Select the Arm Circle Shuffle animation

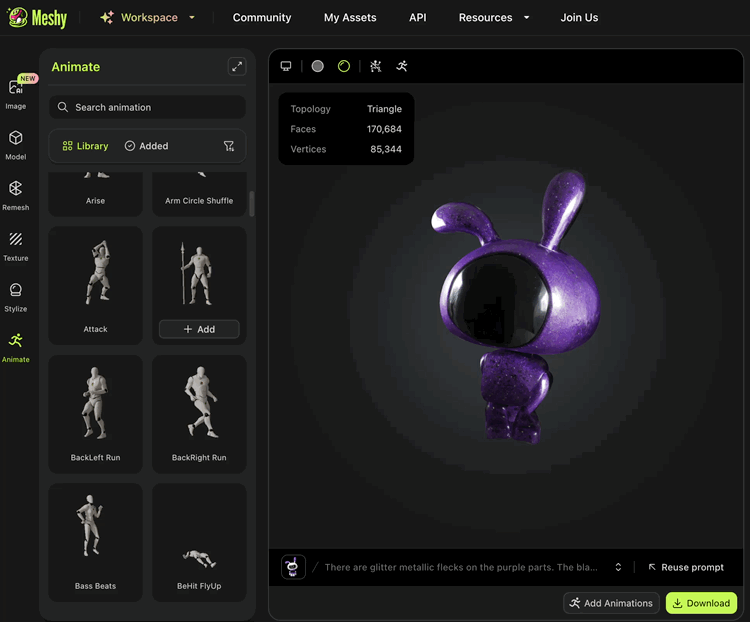click(x=199, y=194)
